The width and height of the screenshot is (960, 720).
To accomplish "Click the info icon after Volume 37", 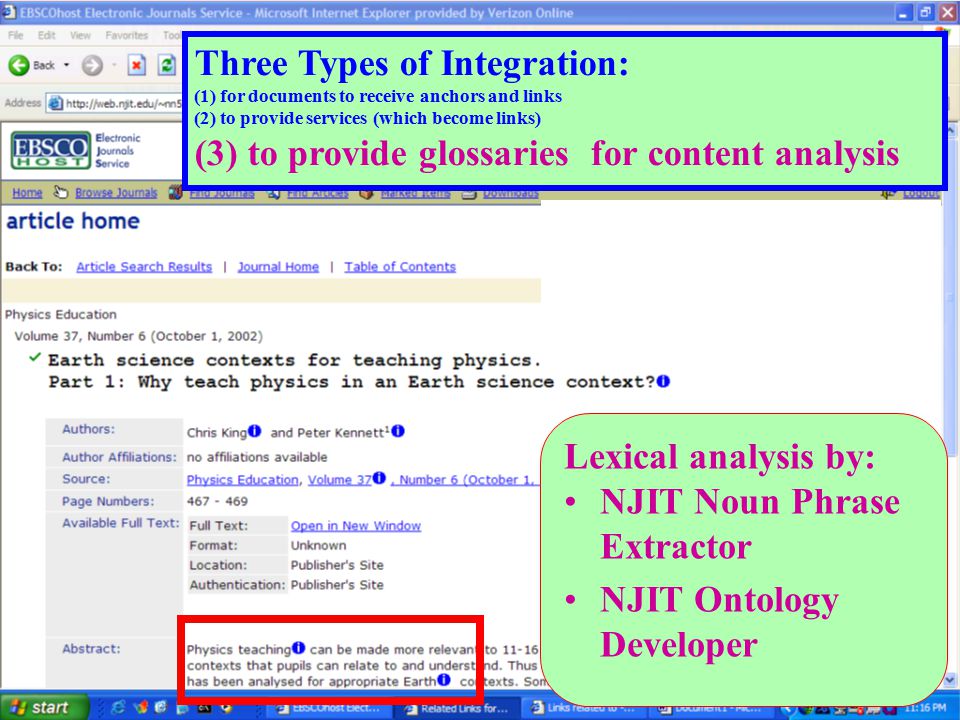I will (x=379, y=478).
